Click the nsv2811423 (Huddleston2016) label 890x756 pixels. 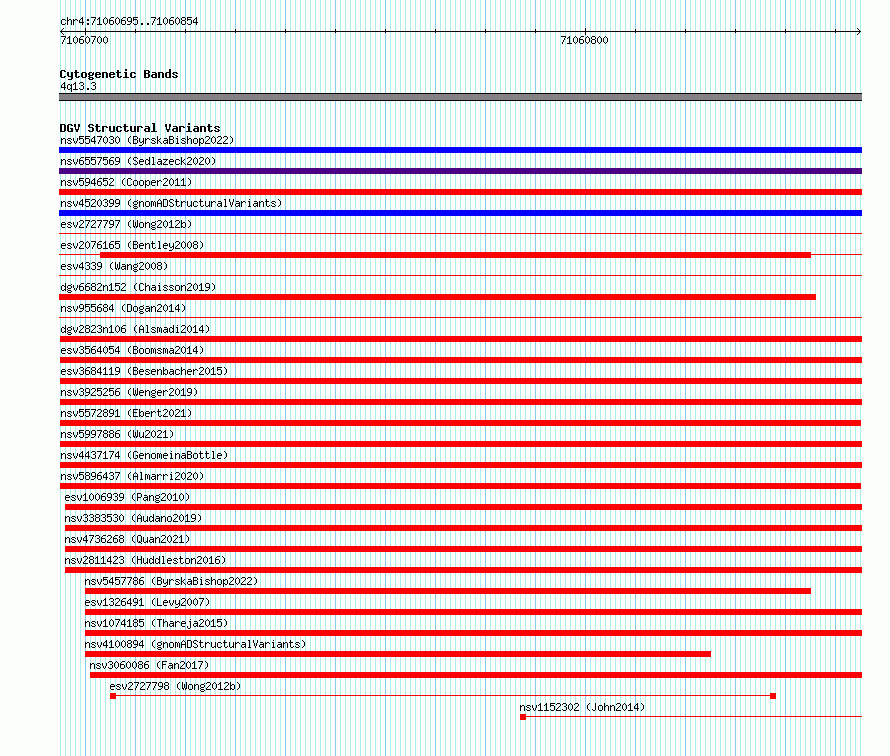(145, 560)
